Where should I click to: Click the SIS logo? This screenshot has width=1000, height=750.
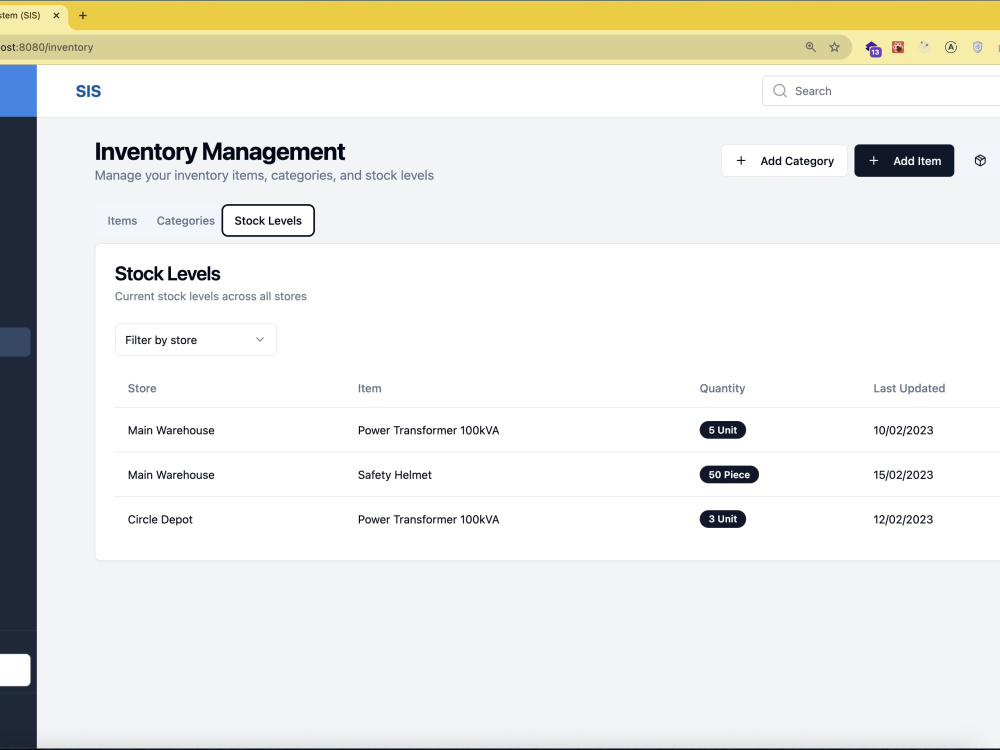(88, 91)
